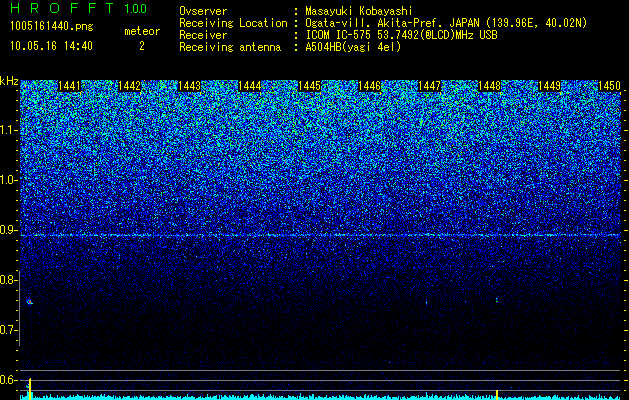The width and height of the screenshot is (629, 400).
Task: Click the 1447 time marker
Action: click(x=430, y=86)
